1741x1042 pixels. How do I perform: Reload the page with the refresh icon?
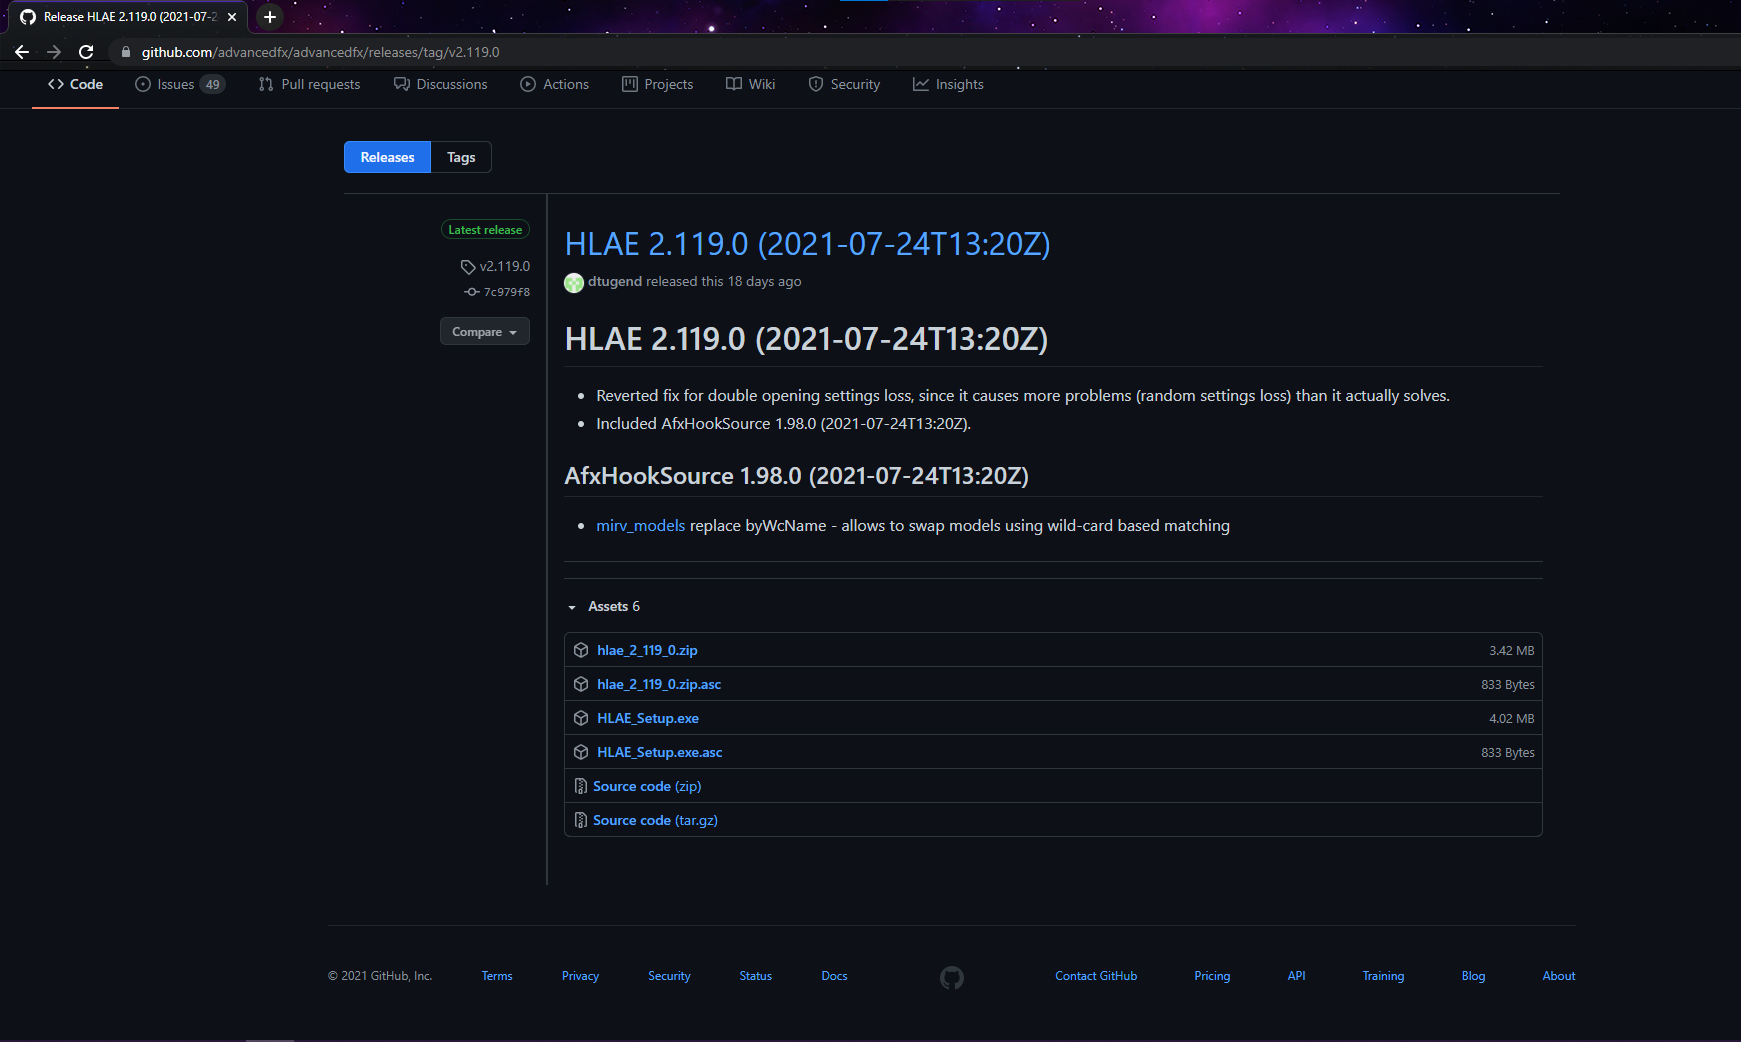point(86,52)
